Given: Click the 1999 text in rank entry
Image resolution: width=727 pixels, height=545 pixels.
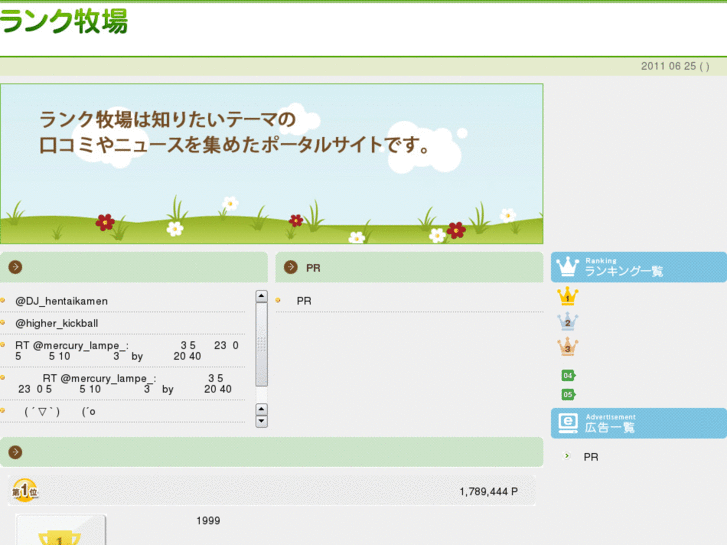Looking at the screenshot, I should pos(208,521).
